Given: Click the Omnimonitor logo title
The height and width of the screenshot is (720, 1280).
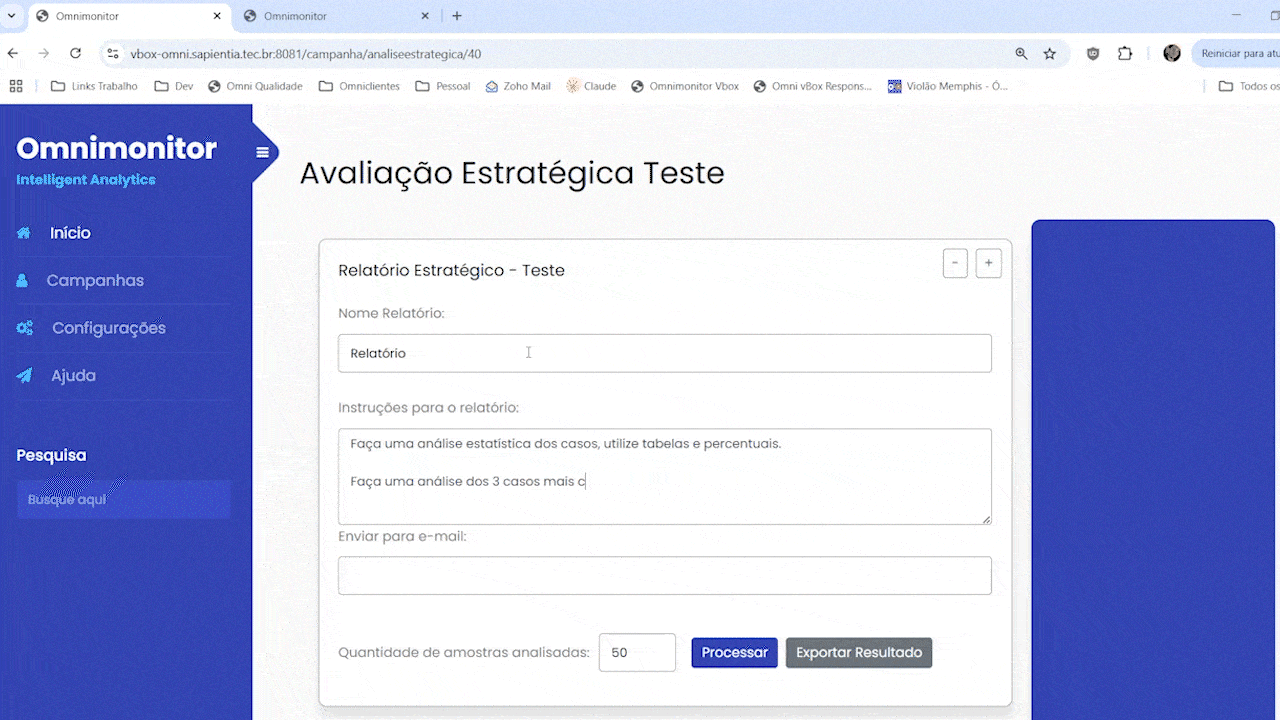Looking at the screenshot, I should (x=116, y=148).
